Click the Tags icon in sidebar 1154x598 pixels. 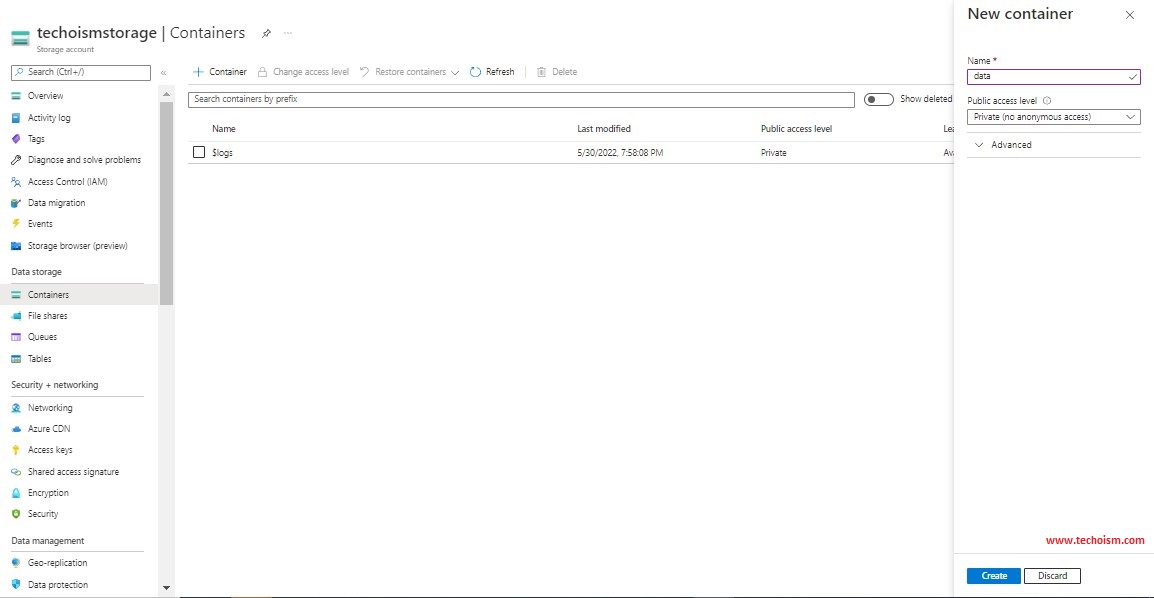click(16, 139)
